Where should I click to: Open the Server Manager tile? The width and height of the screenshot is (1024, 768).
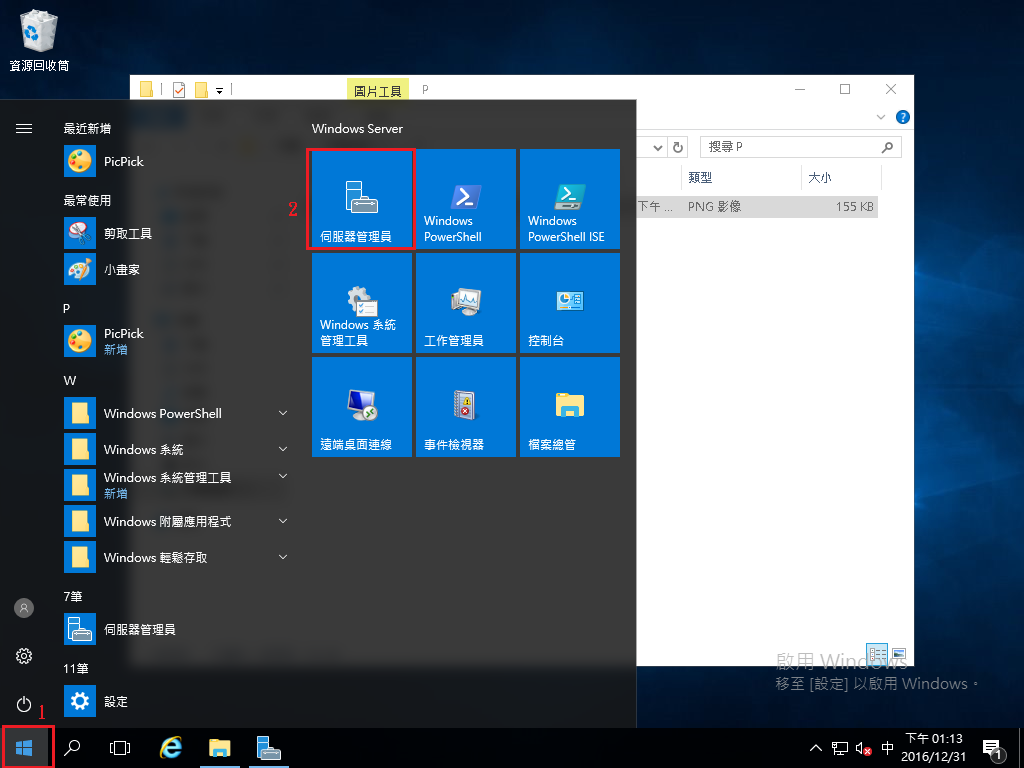360,198
